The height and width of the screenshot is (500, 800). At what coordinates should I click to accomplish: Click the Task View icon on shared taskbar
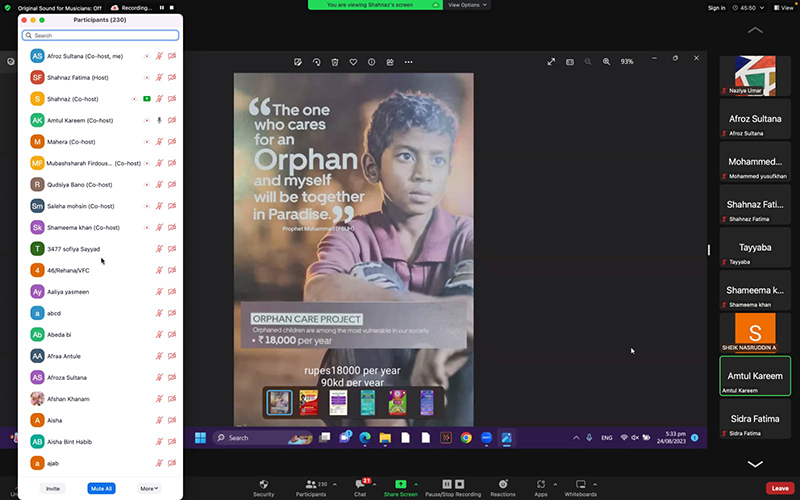324,438
